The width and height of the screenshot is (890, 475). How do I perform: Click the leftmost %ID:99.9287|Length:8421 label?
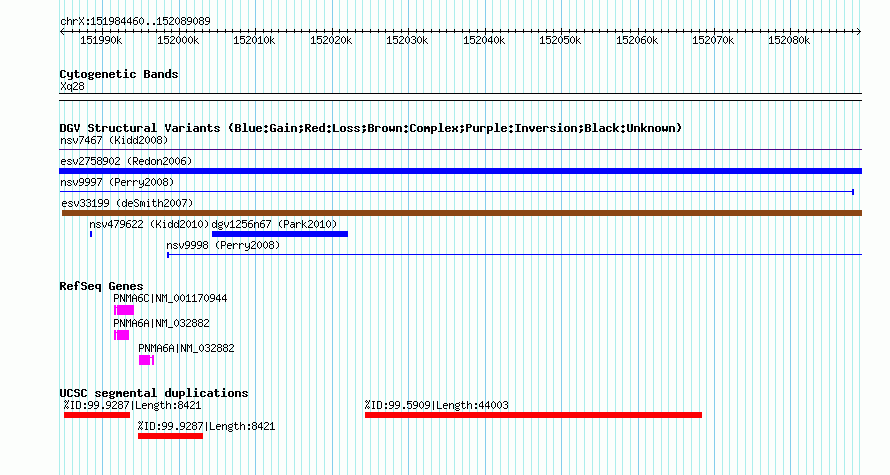132,405
